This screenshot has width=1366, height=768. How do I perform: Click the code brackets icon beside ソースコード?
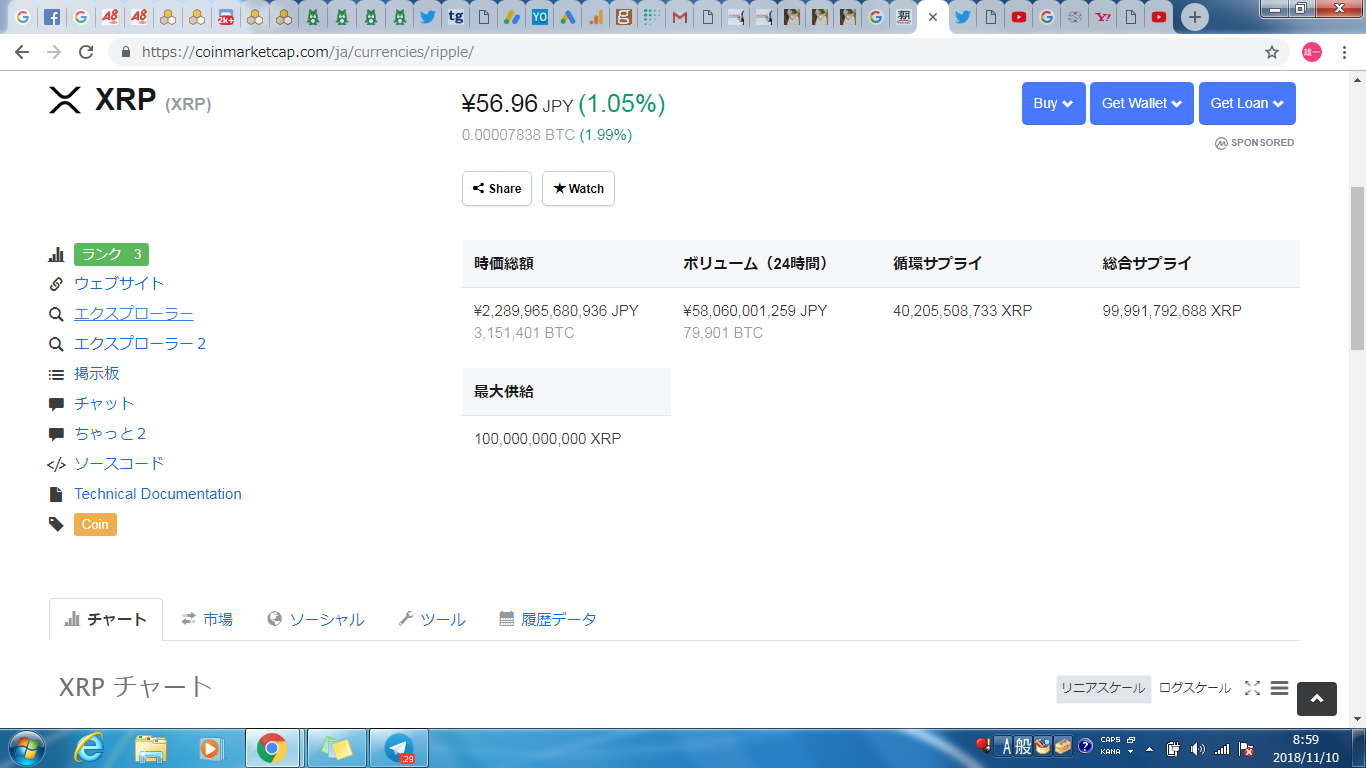[56, 464]
